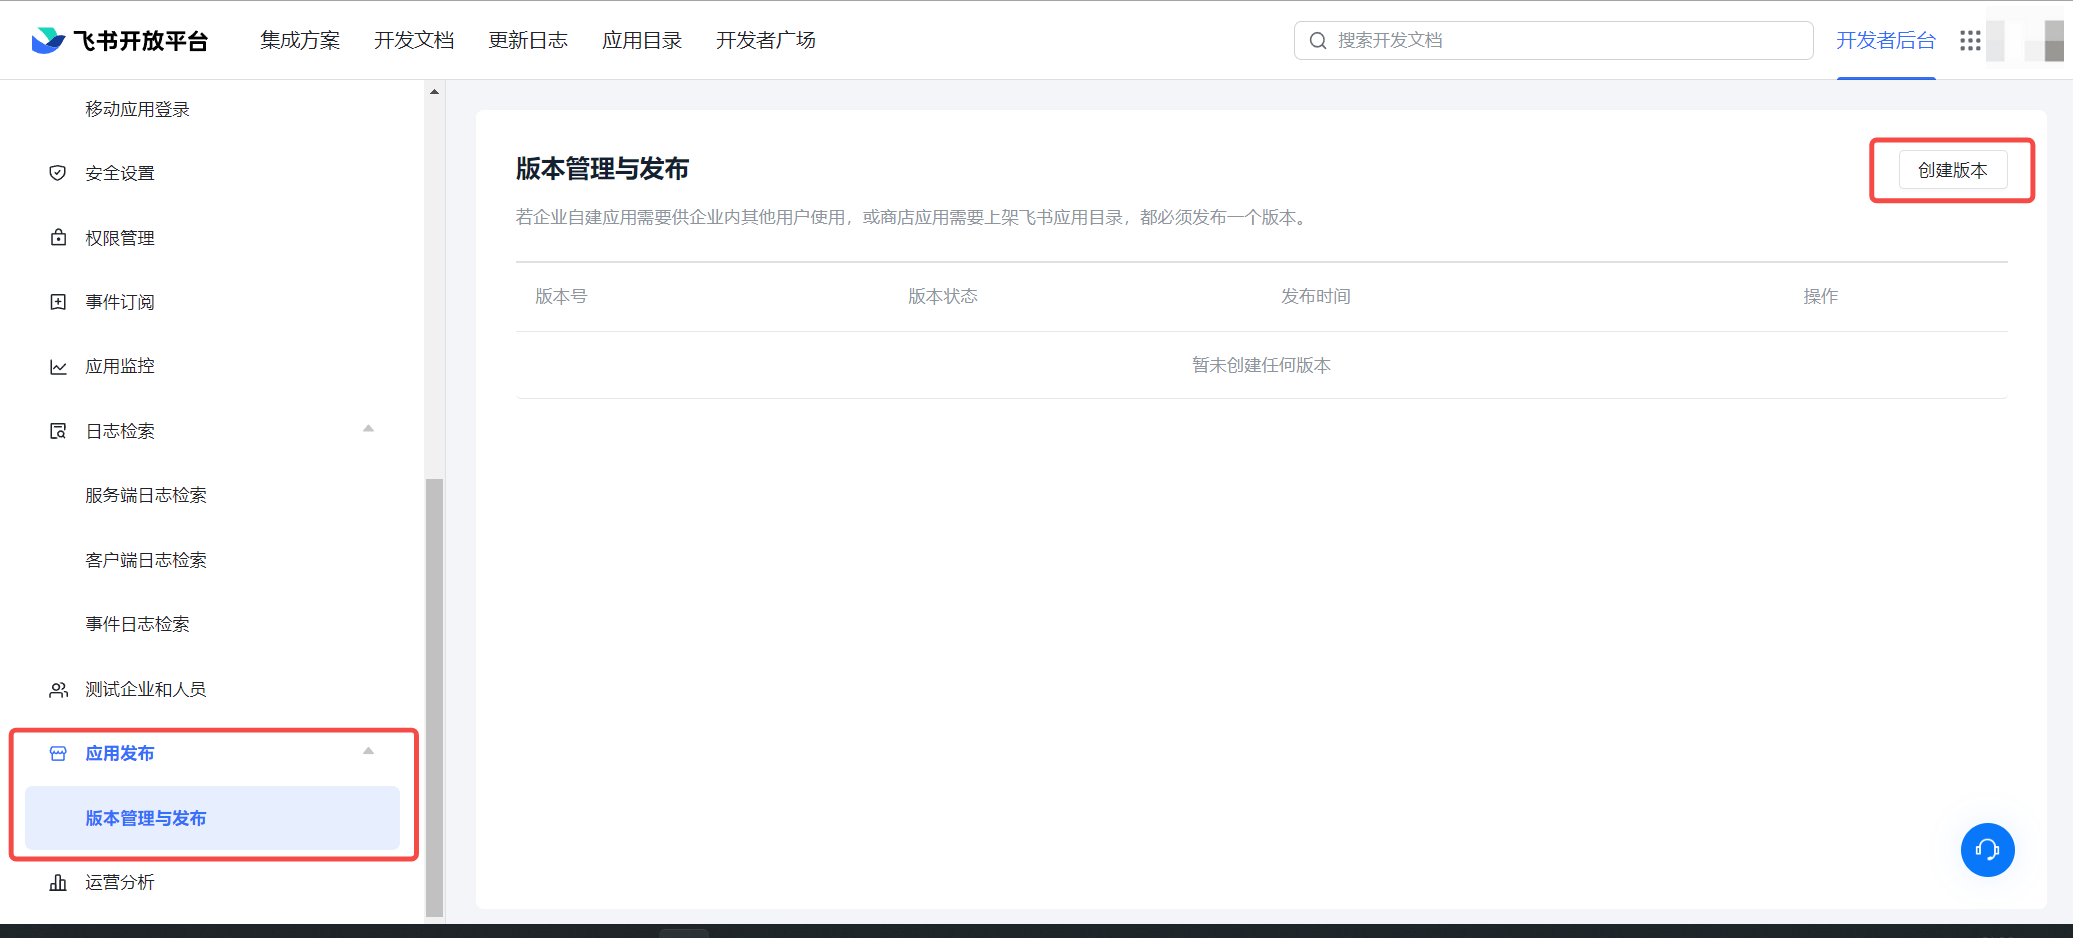
Task: Select 版本管理与发布 in the sidebar
Action: click(x=146, y=818)
